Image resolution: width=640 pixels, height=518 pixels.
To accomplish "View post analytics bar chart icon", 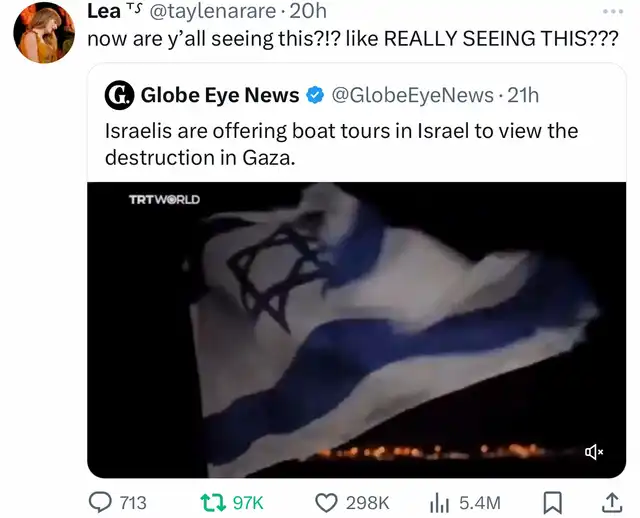I will [x=439, y=503].
